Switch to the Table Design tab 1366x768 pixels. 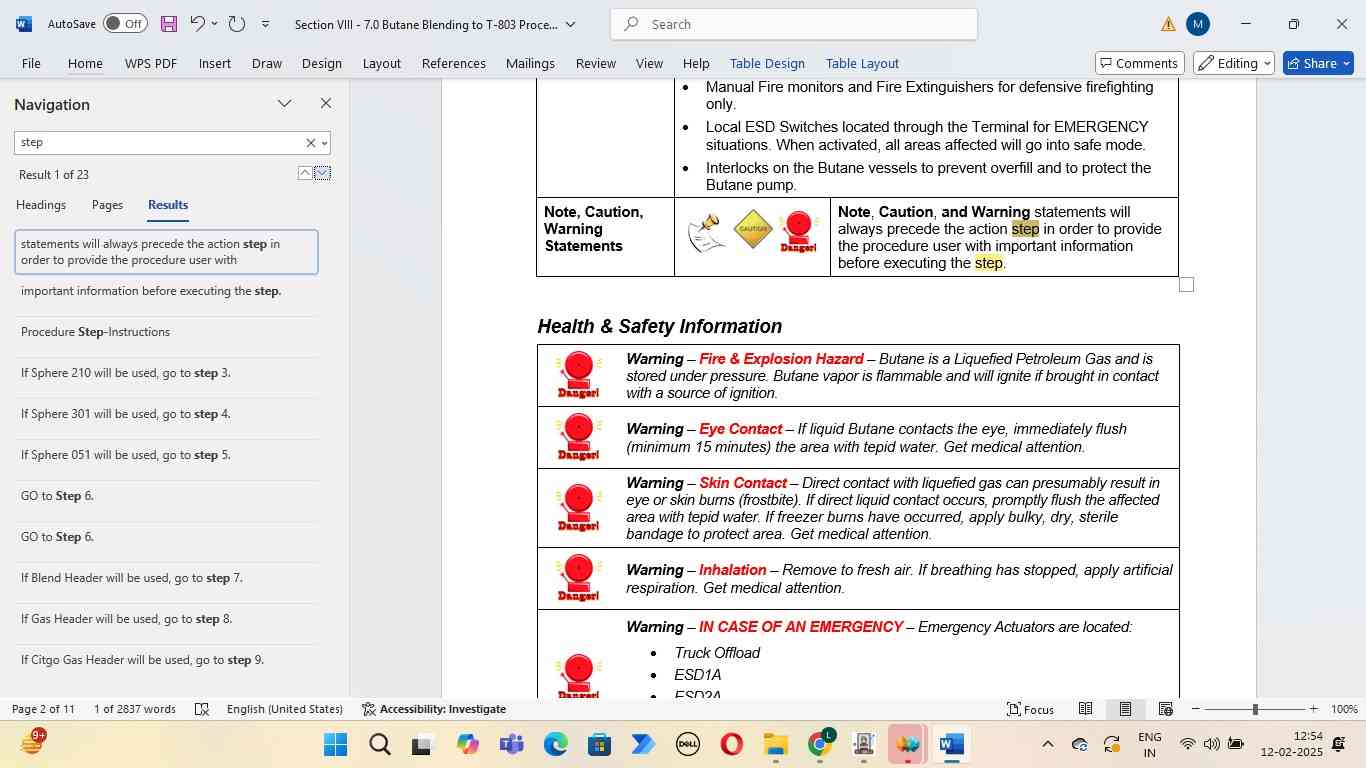tap(767, 63)
